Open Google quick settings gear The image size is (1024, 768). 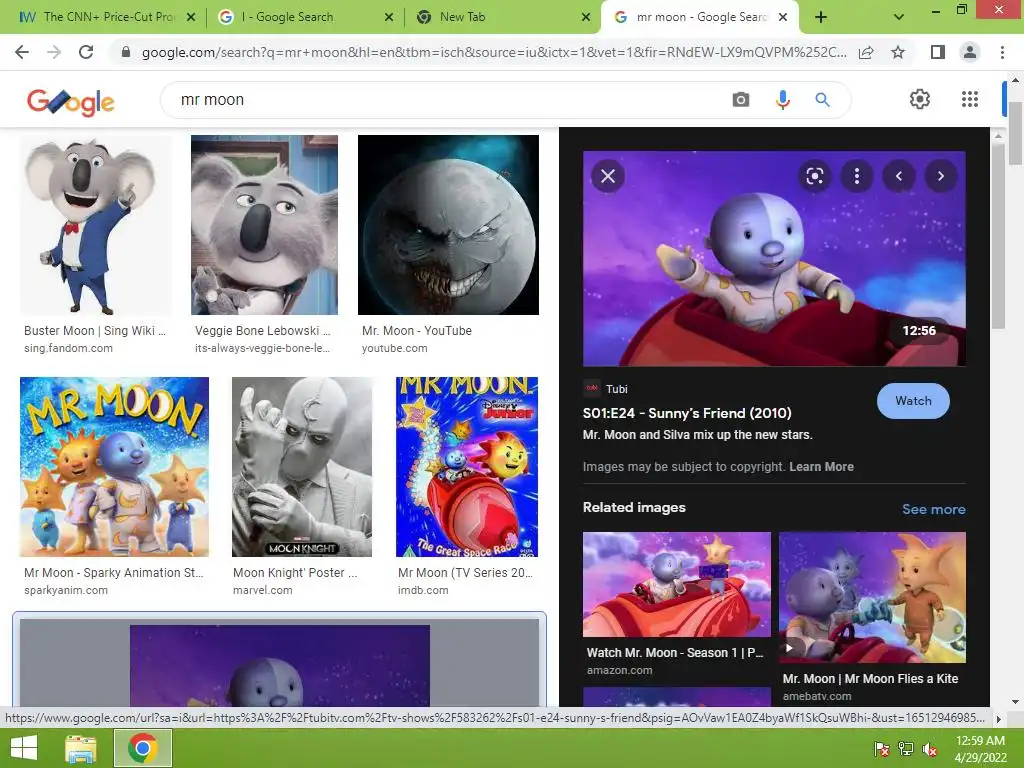[920, 99]
